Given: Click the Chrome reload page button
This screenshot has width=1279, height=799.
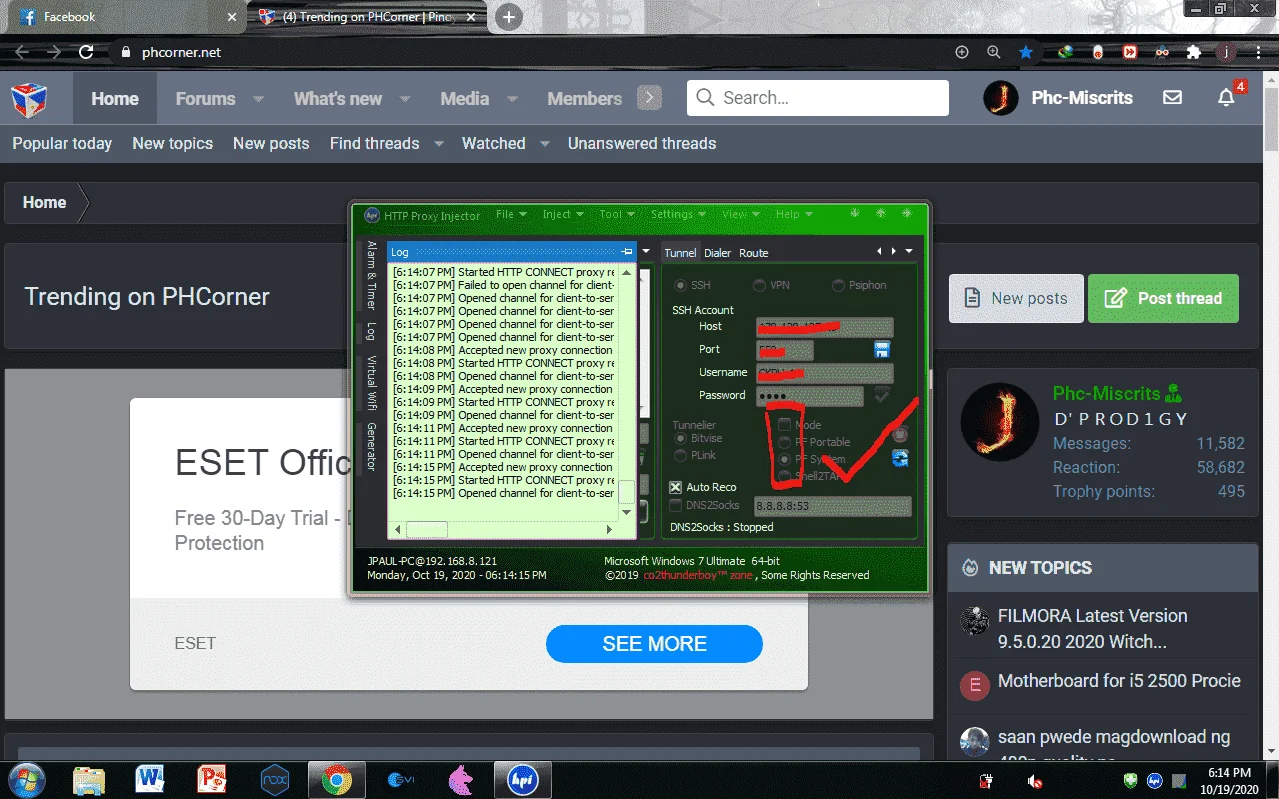Looking at the screenshot, I should point(86,52).
